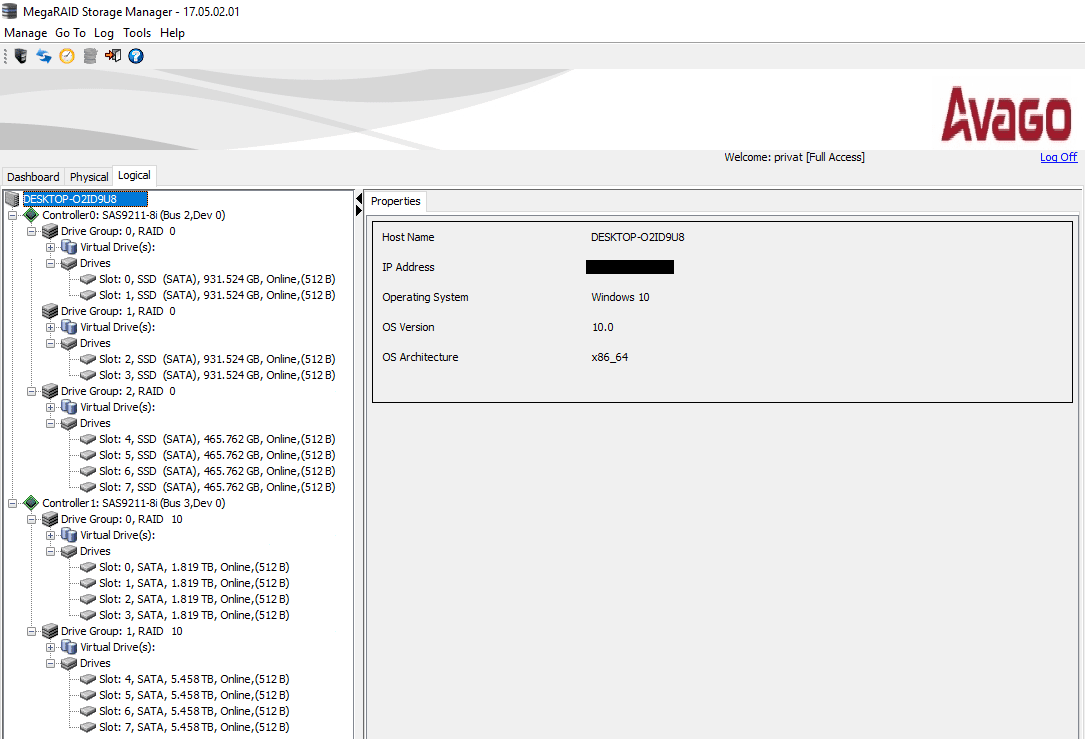Open the Manage menu
Screen dimensions: 1085x739
coord(26,33)
